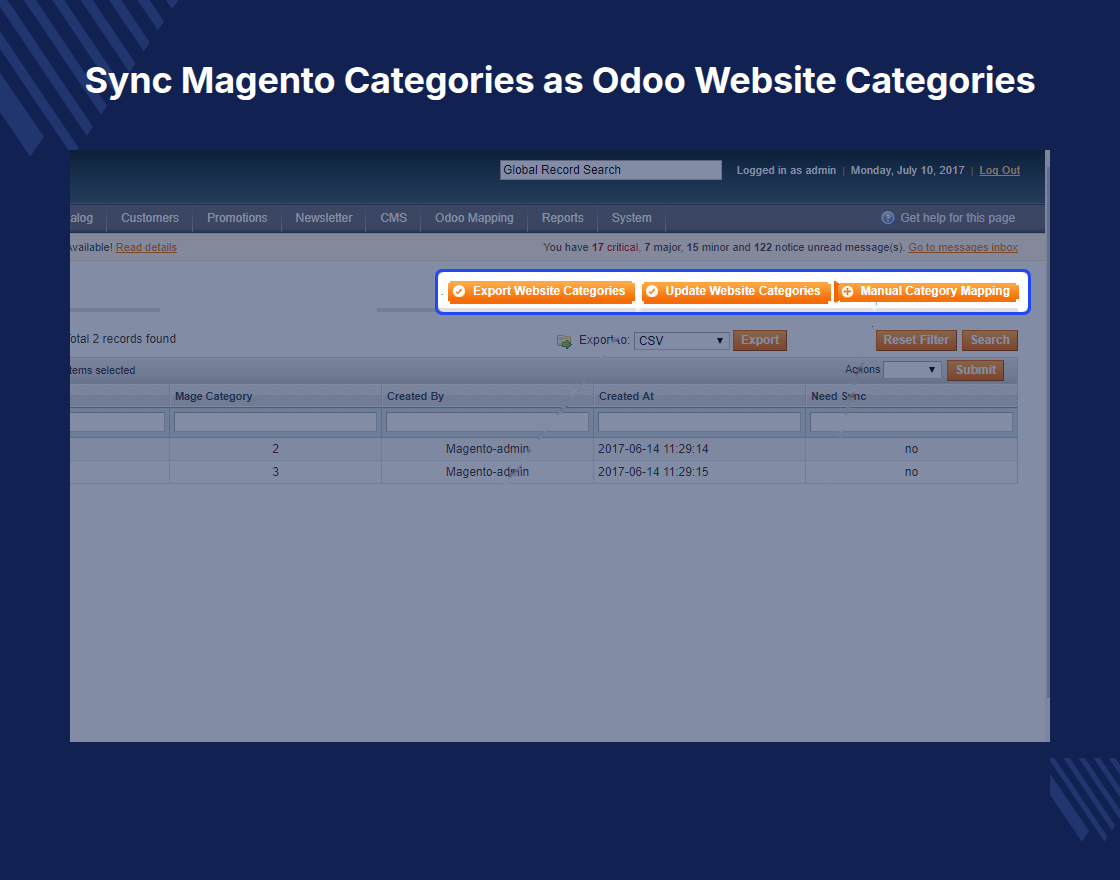Click the export-to folder icon
This screenshot has width=1120, height=880.
[564, 341]
